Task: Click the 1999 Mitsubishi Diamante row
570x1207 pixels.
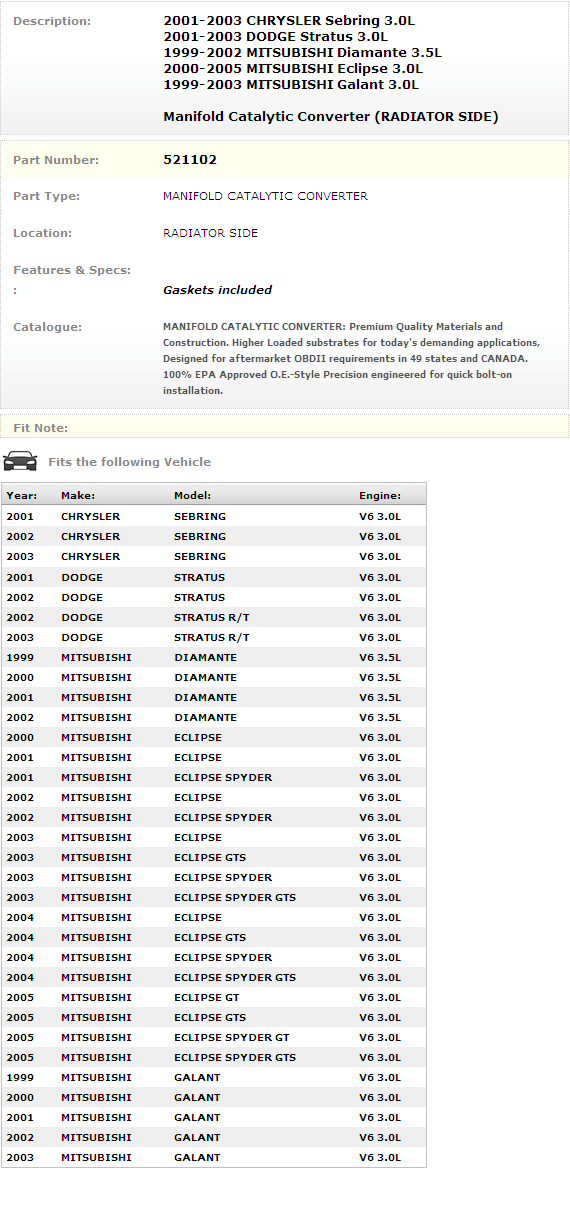Action: coord(214,657)
